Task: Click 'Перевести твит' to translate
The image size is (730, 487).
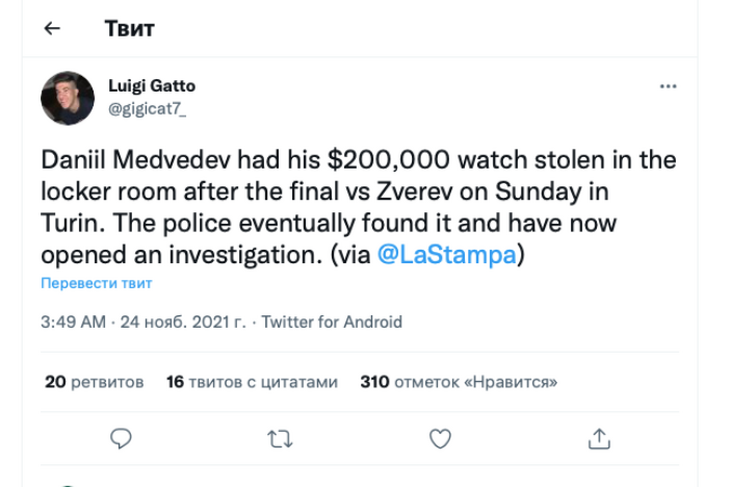Action: tap(96, 283)
